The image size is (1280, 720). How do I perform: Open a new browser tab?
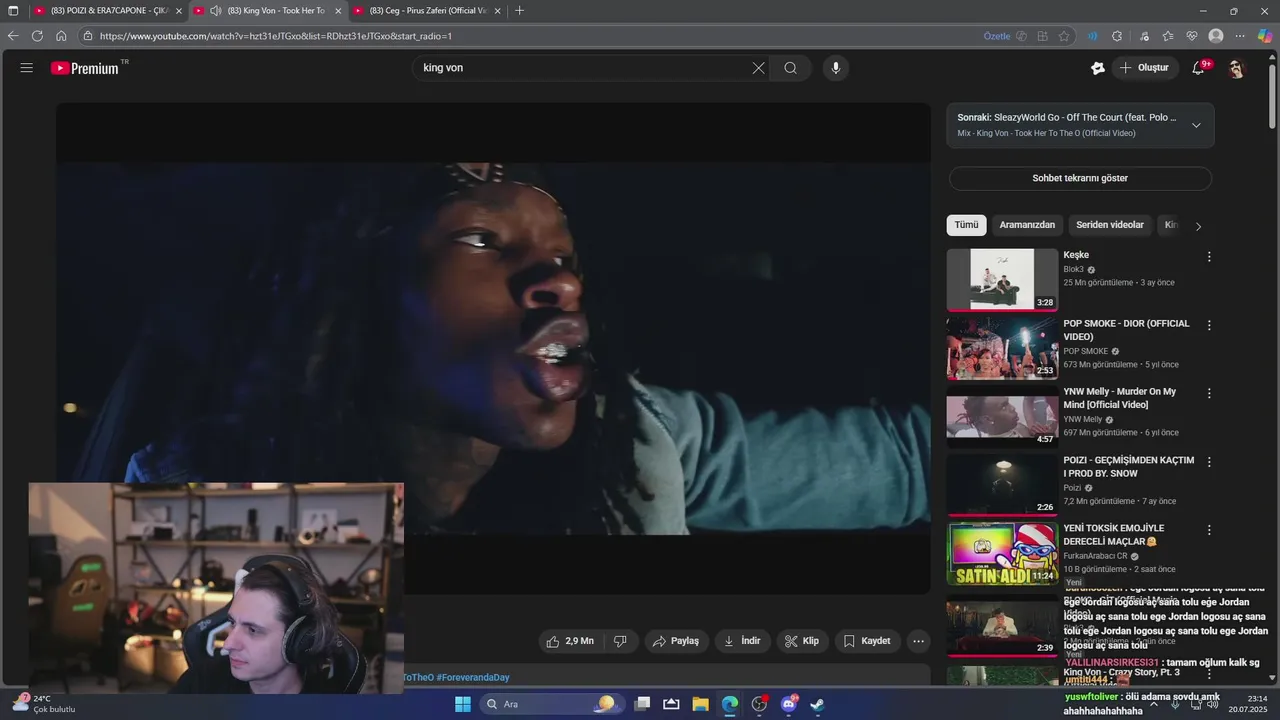coord(519,10)
